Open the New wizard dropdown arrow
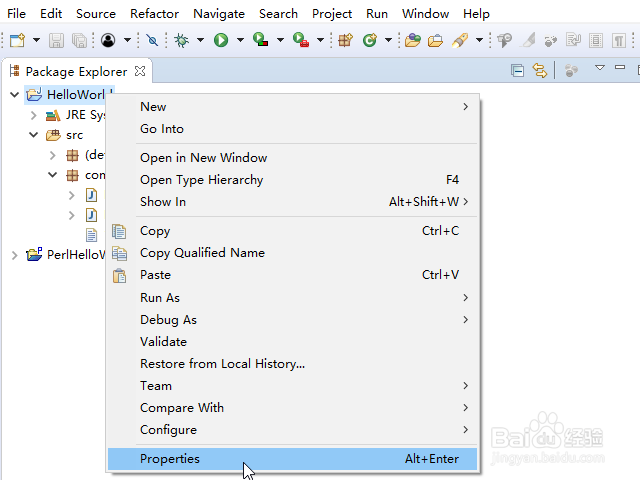Viewport: 640px width, 480px height. [x=36, y=40]
